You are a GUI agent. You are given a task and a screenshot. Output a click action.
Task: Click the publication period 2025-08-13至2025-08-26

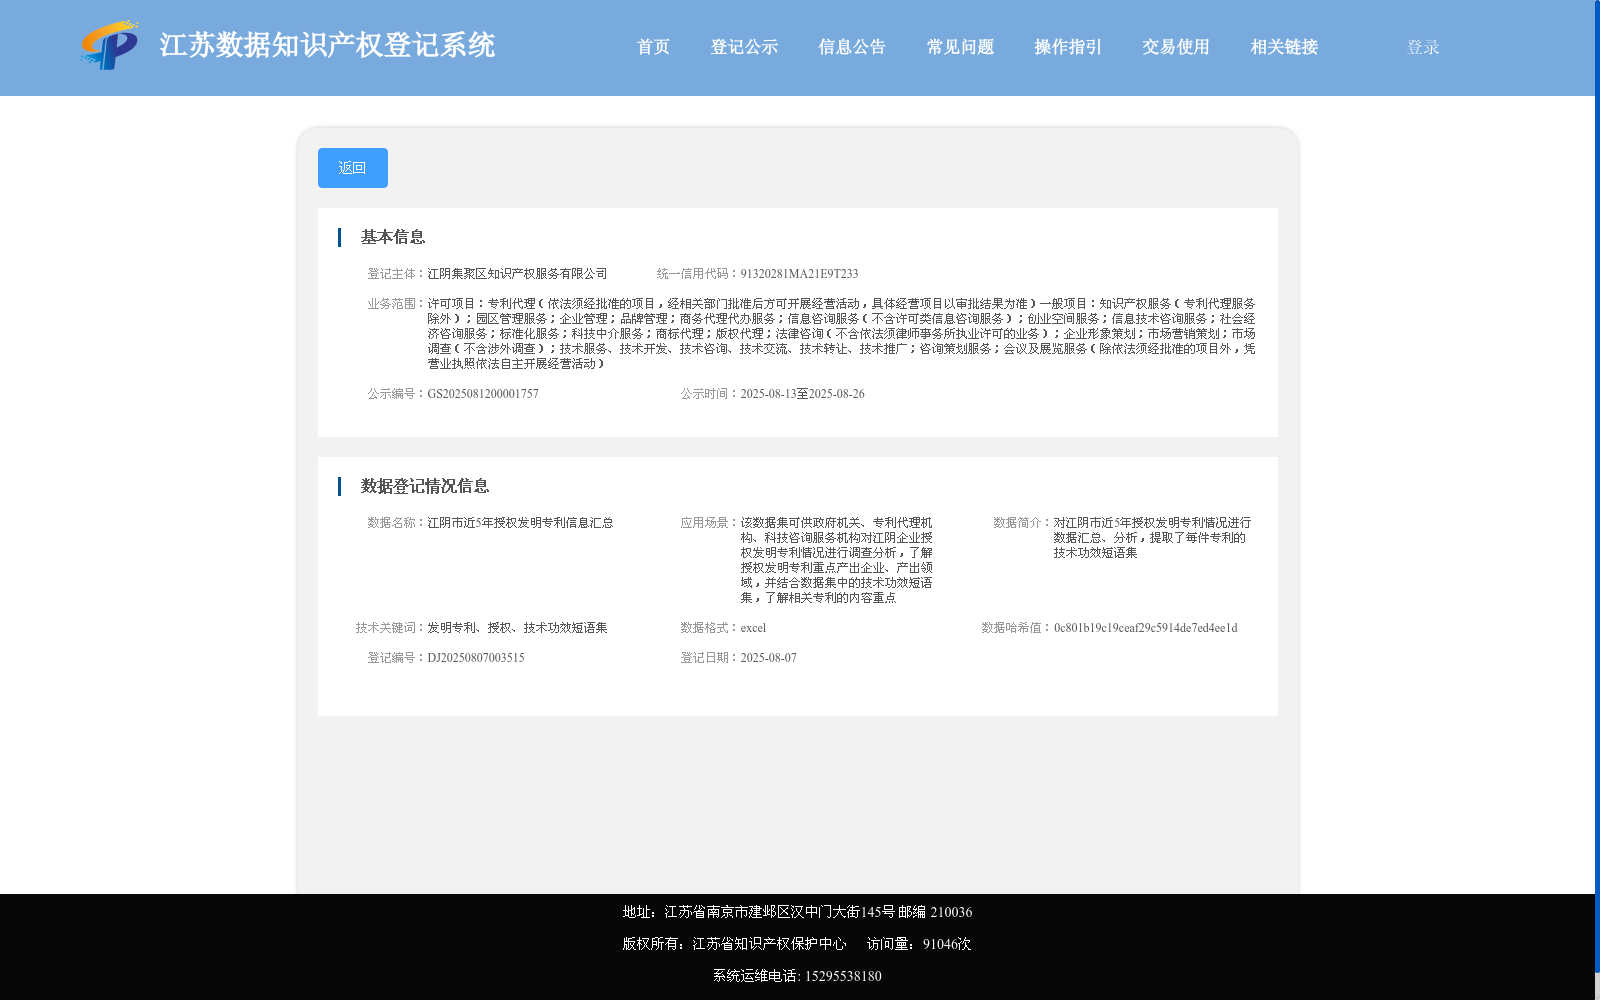802,394
